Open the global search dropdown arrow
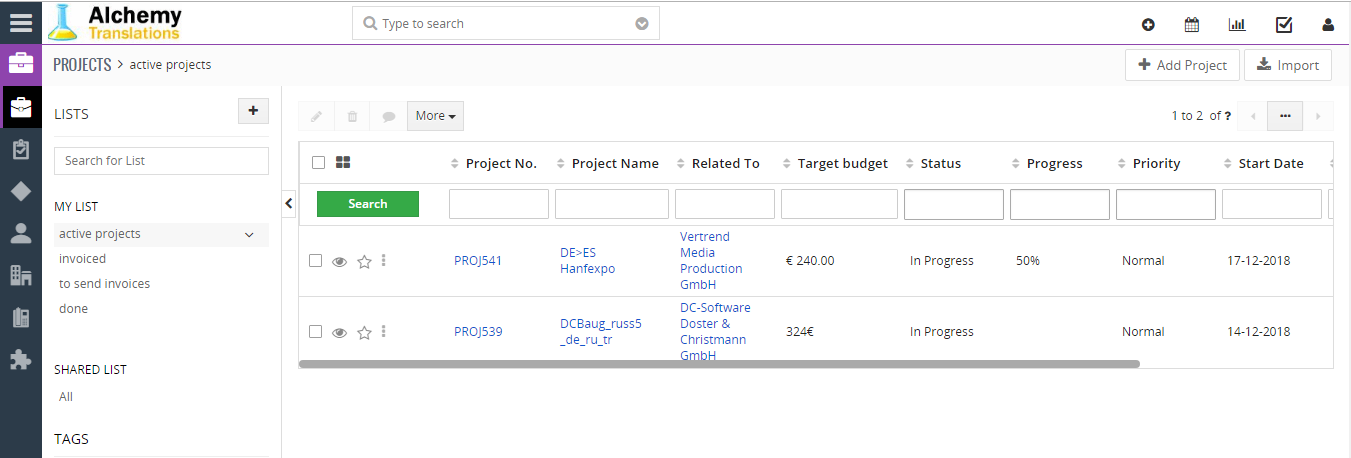 [x=642, y=23]
